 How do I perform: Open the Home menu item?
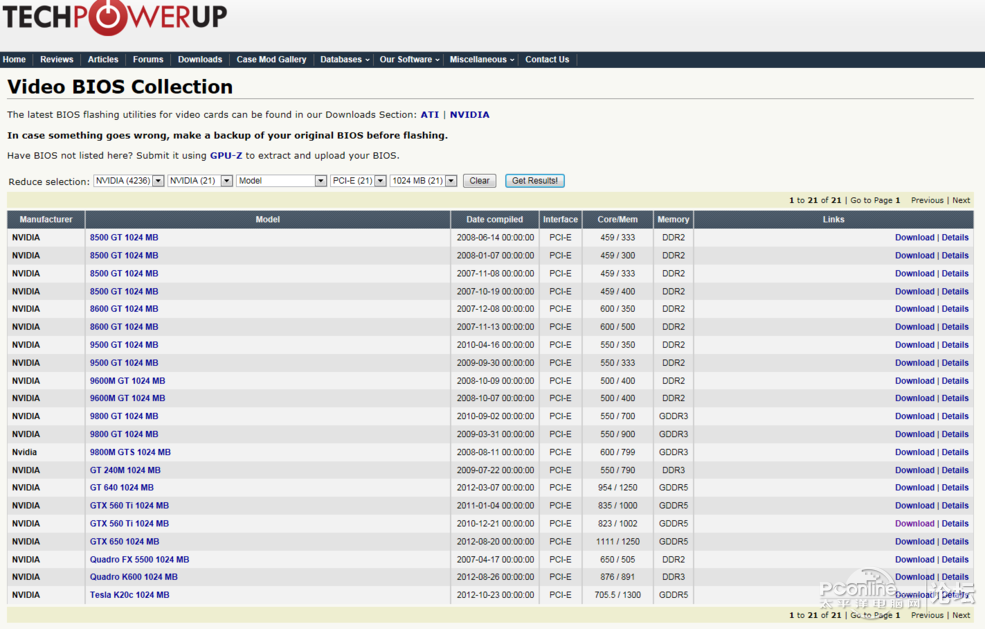point(14,60)
